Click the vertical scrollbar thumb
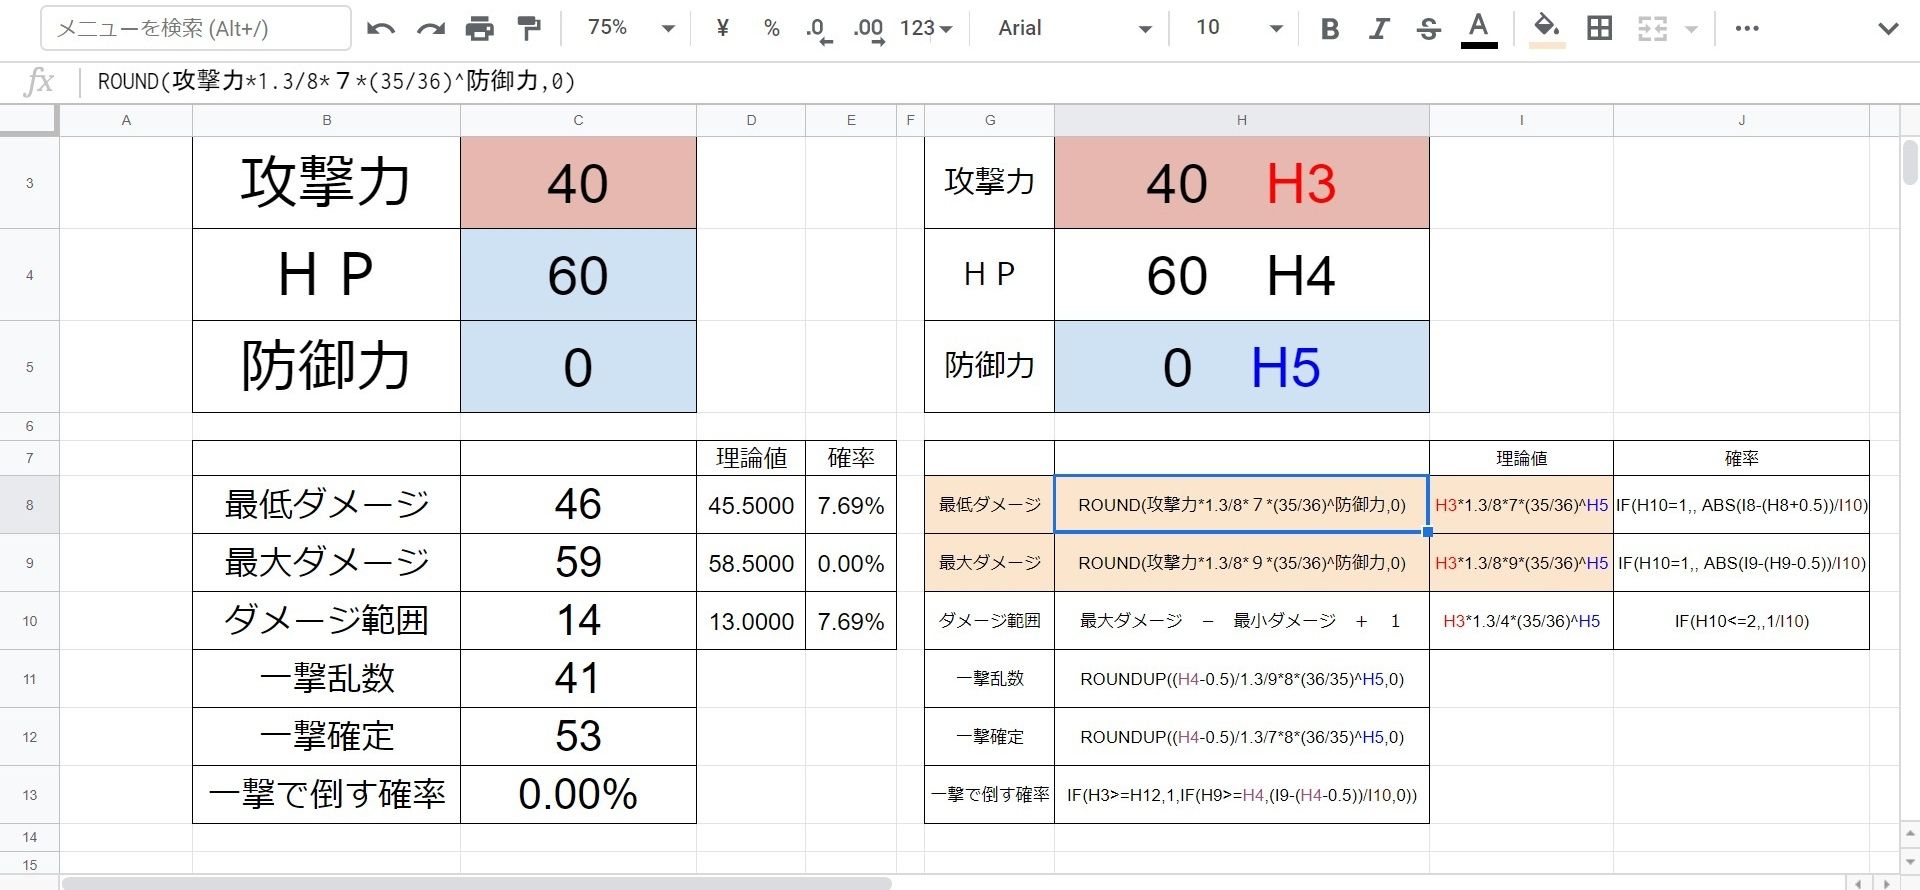Screen dimensions: 1920x890 pos(1910,162)
